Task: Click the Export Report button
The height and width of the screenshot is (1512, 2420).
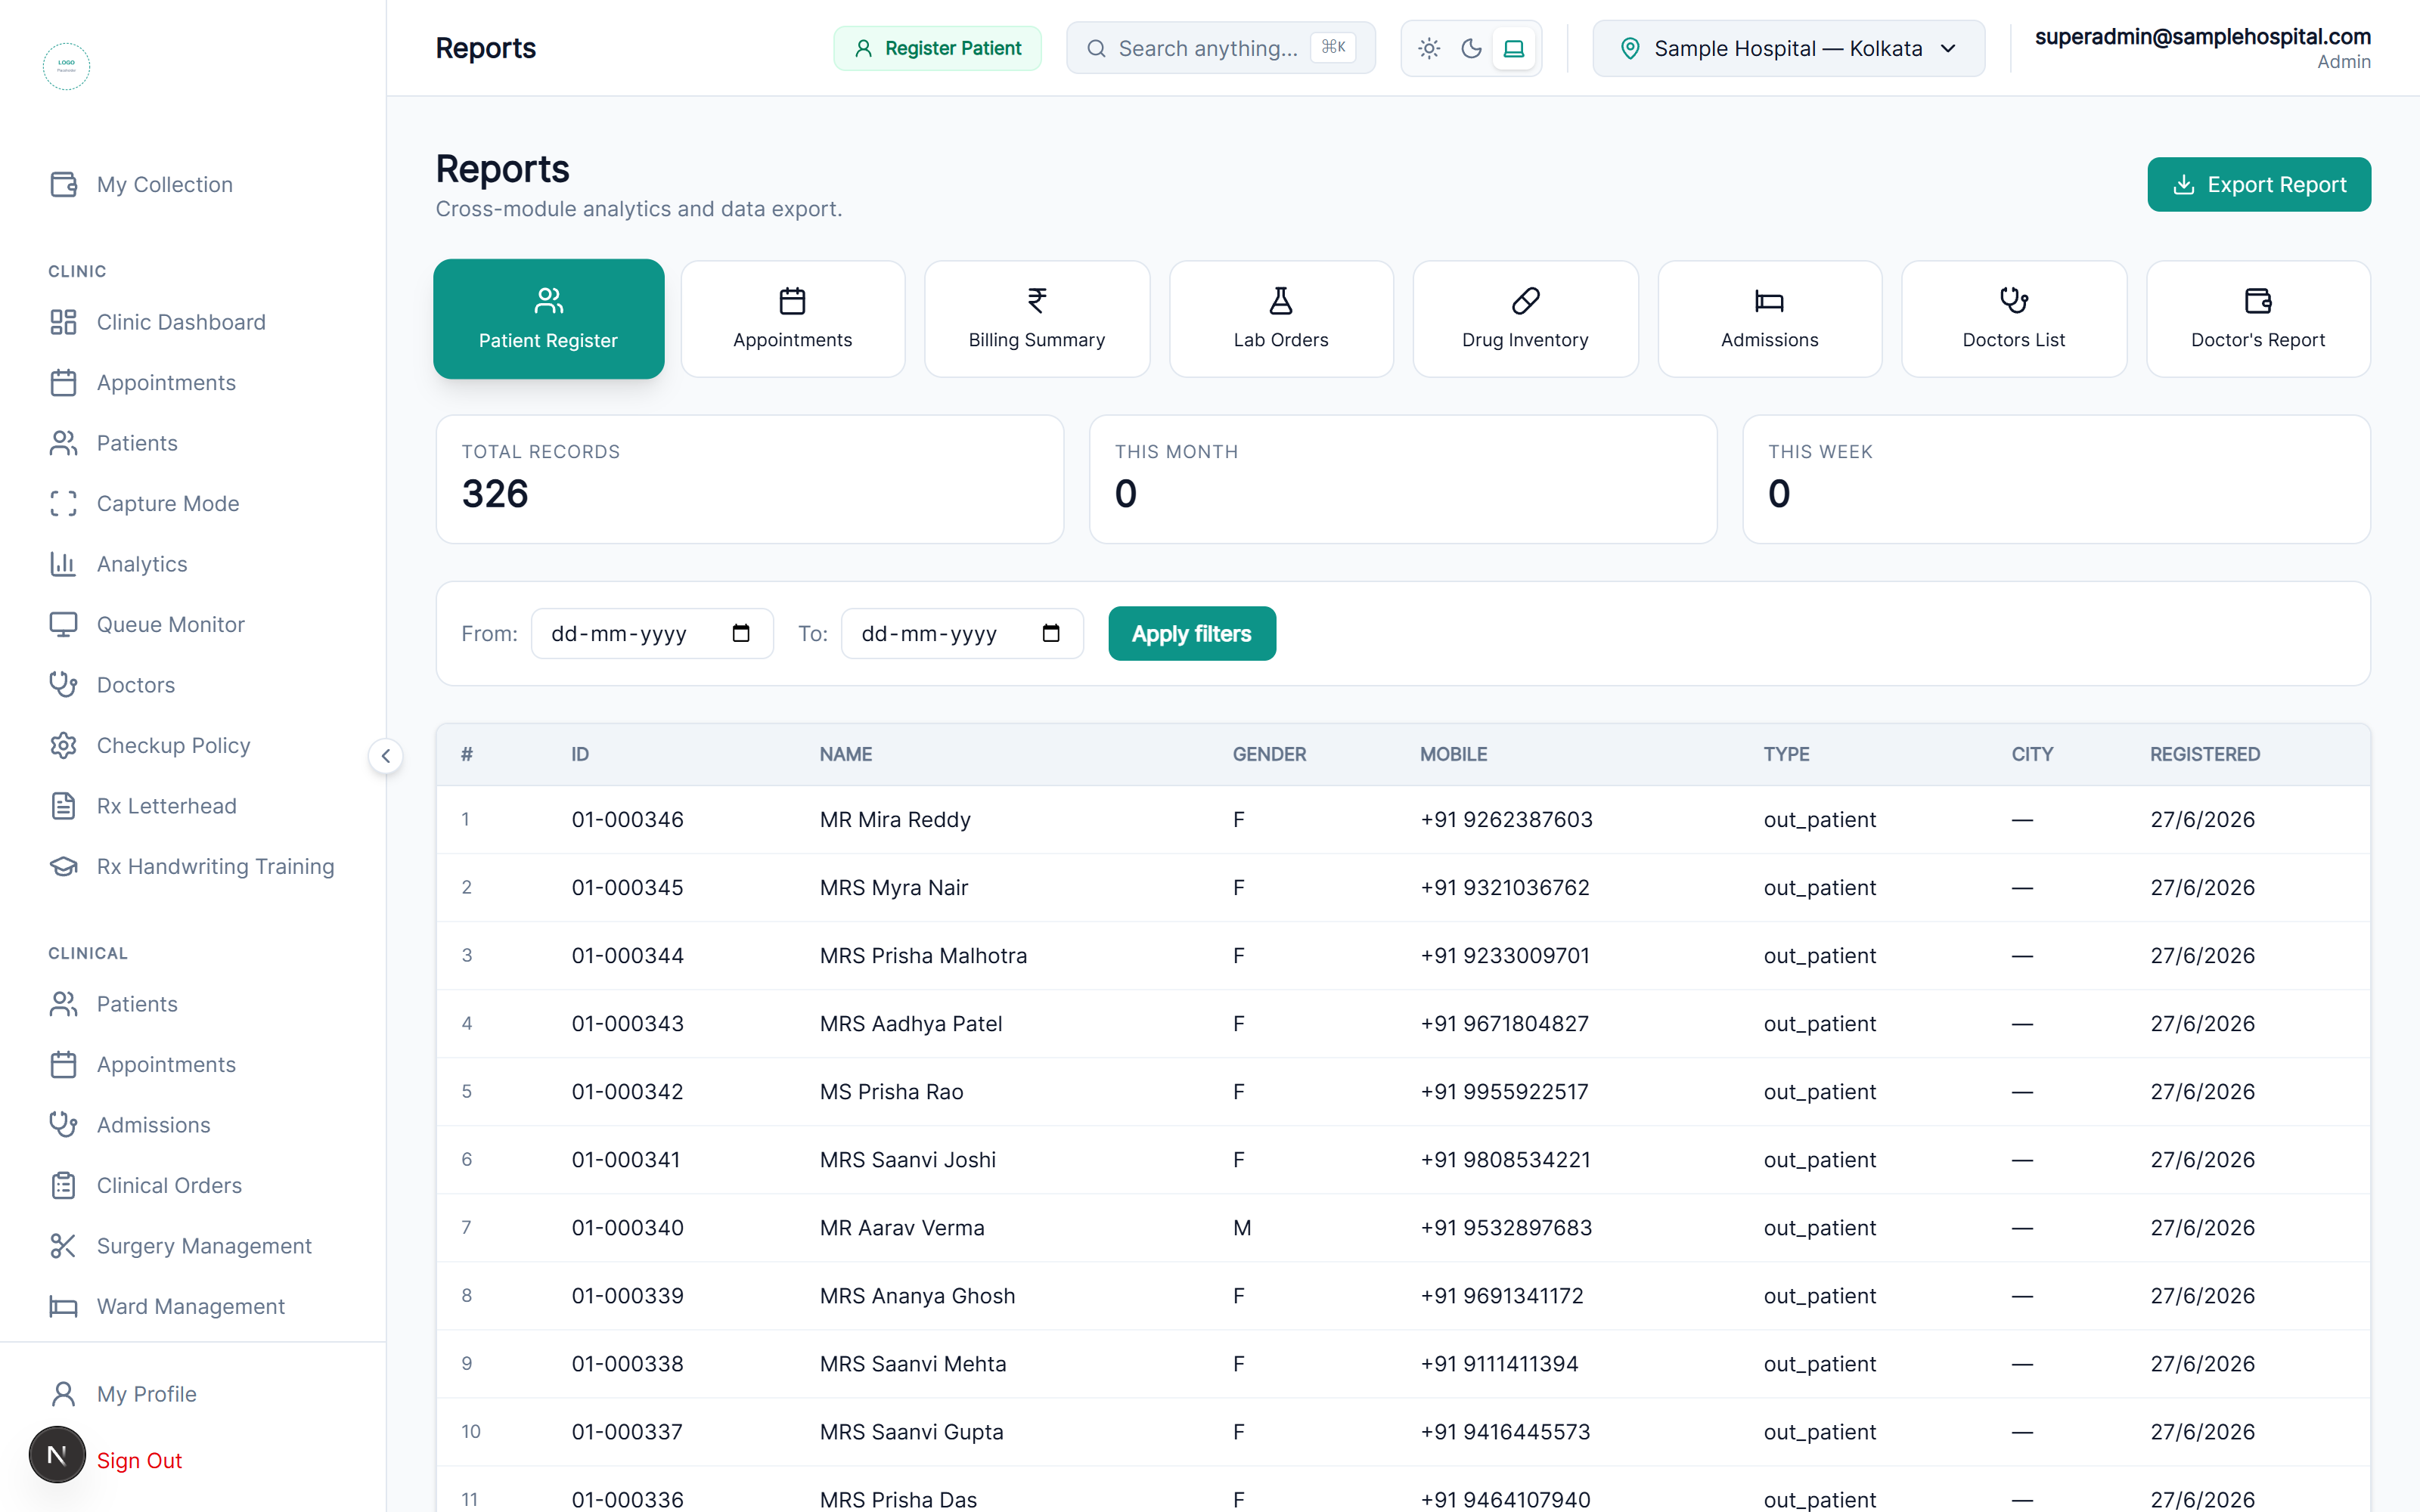Action: click(2259, 184)
